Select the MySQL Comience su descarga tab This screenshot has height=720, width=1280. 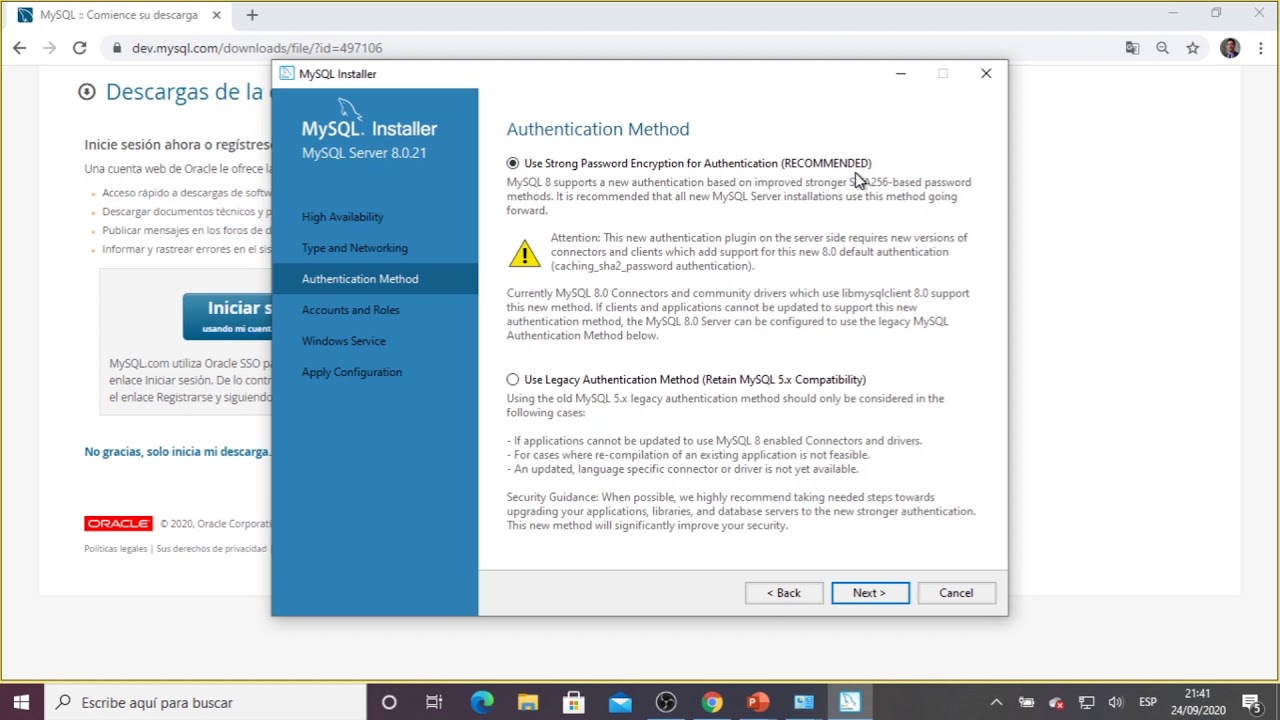coord(120,15)
